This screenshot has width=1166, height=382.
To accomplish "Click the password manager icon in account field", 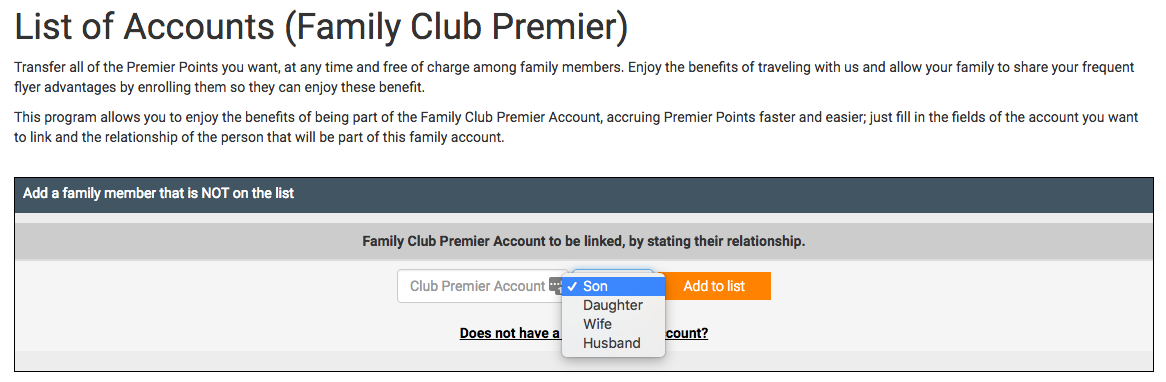I will click(556, 286).
